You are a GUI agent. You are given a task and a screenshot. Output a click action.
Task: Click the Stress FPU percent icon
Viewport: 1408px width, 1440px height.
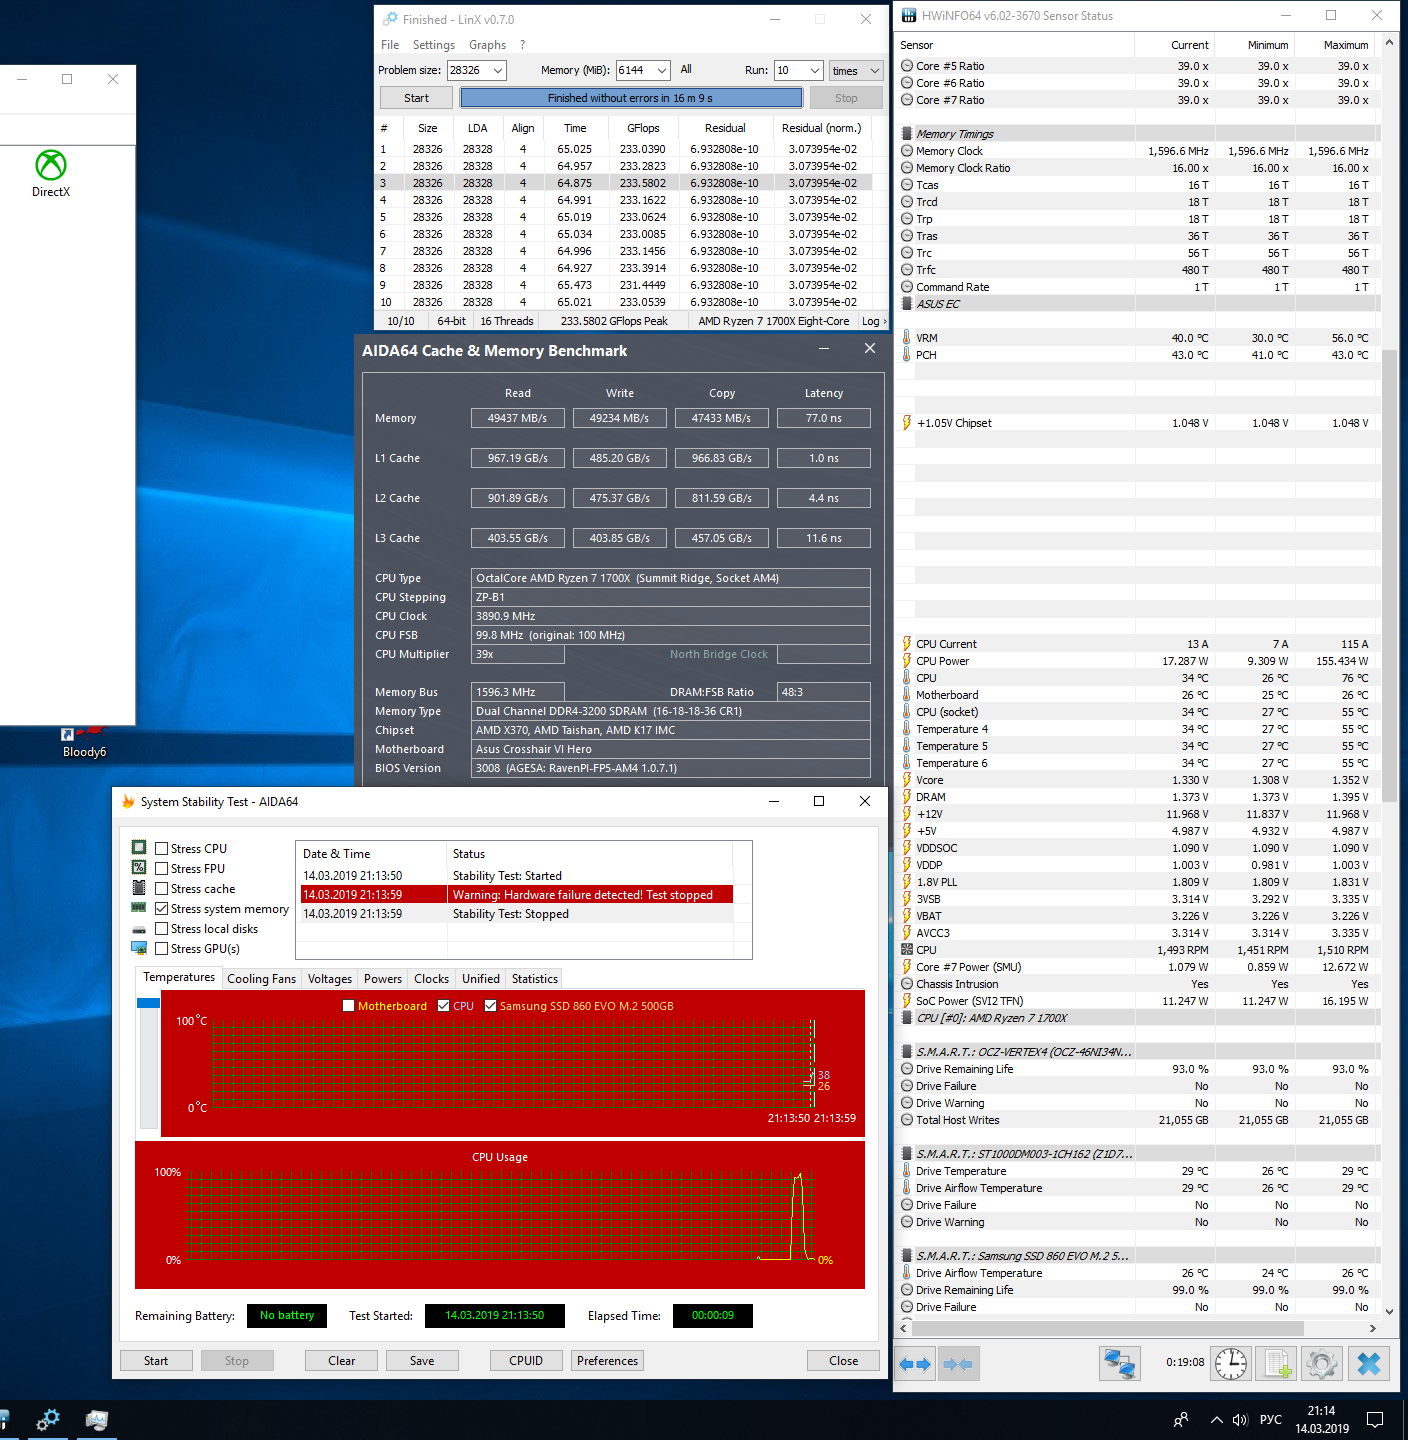pyautogui.click(x=139, y=868)
